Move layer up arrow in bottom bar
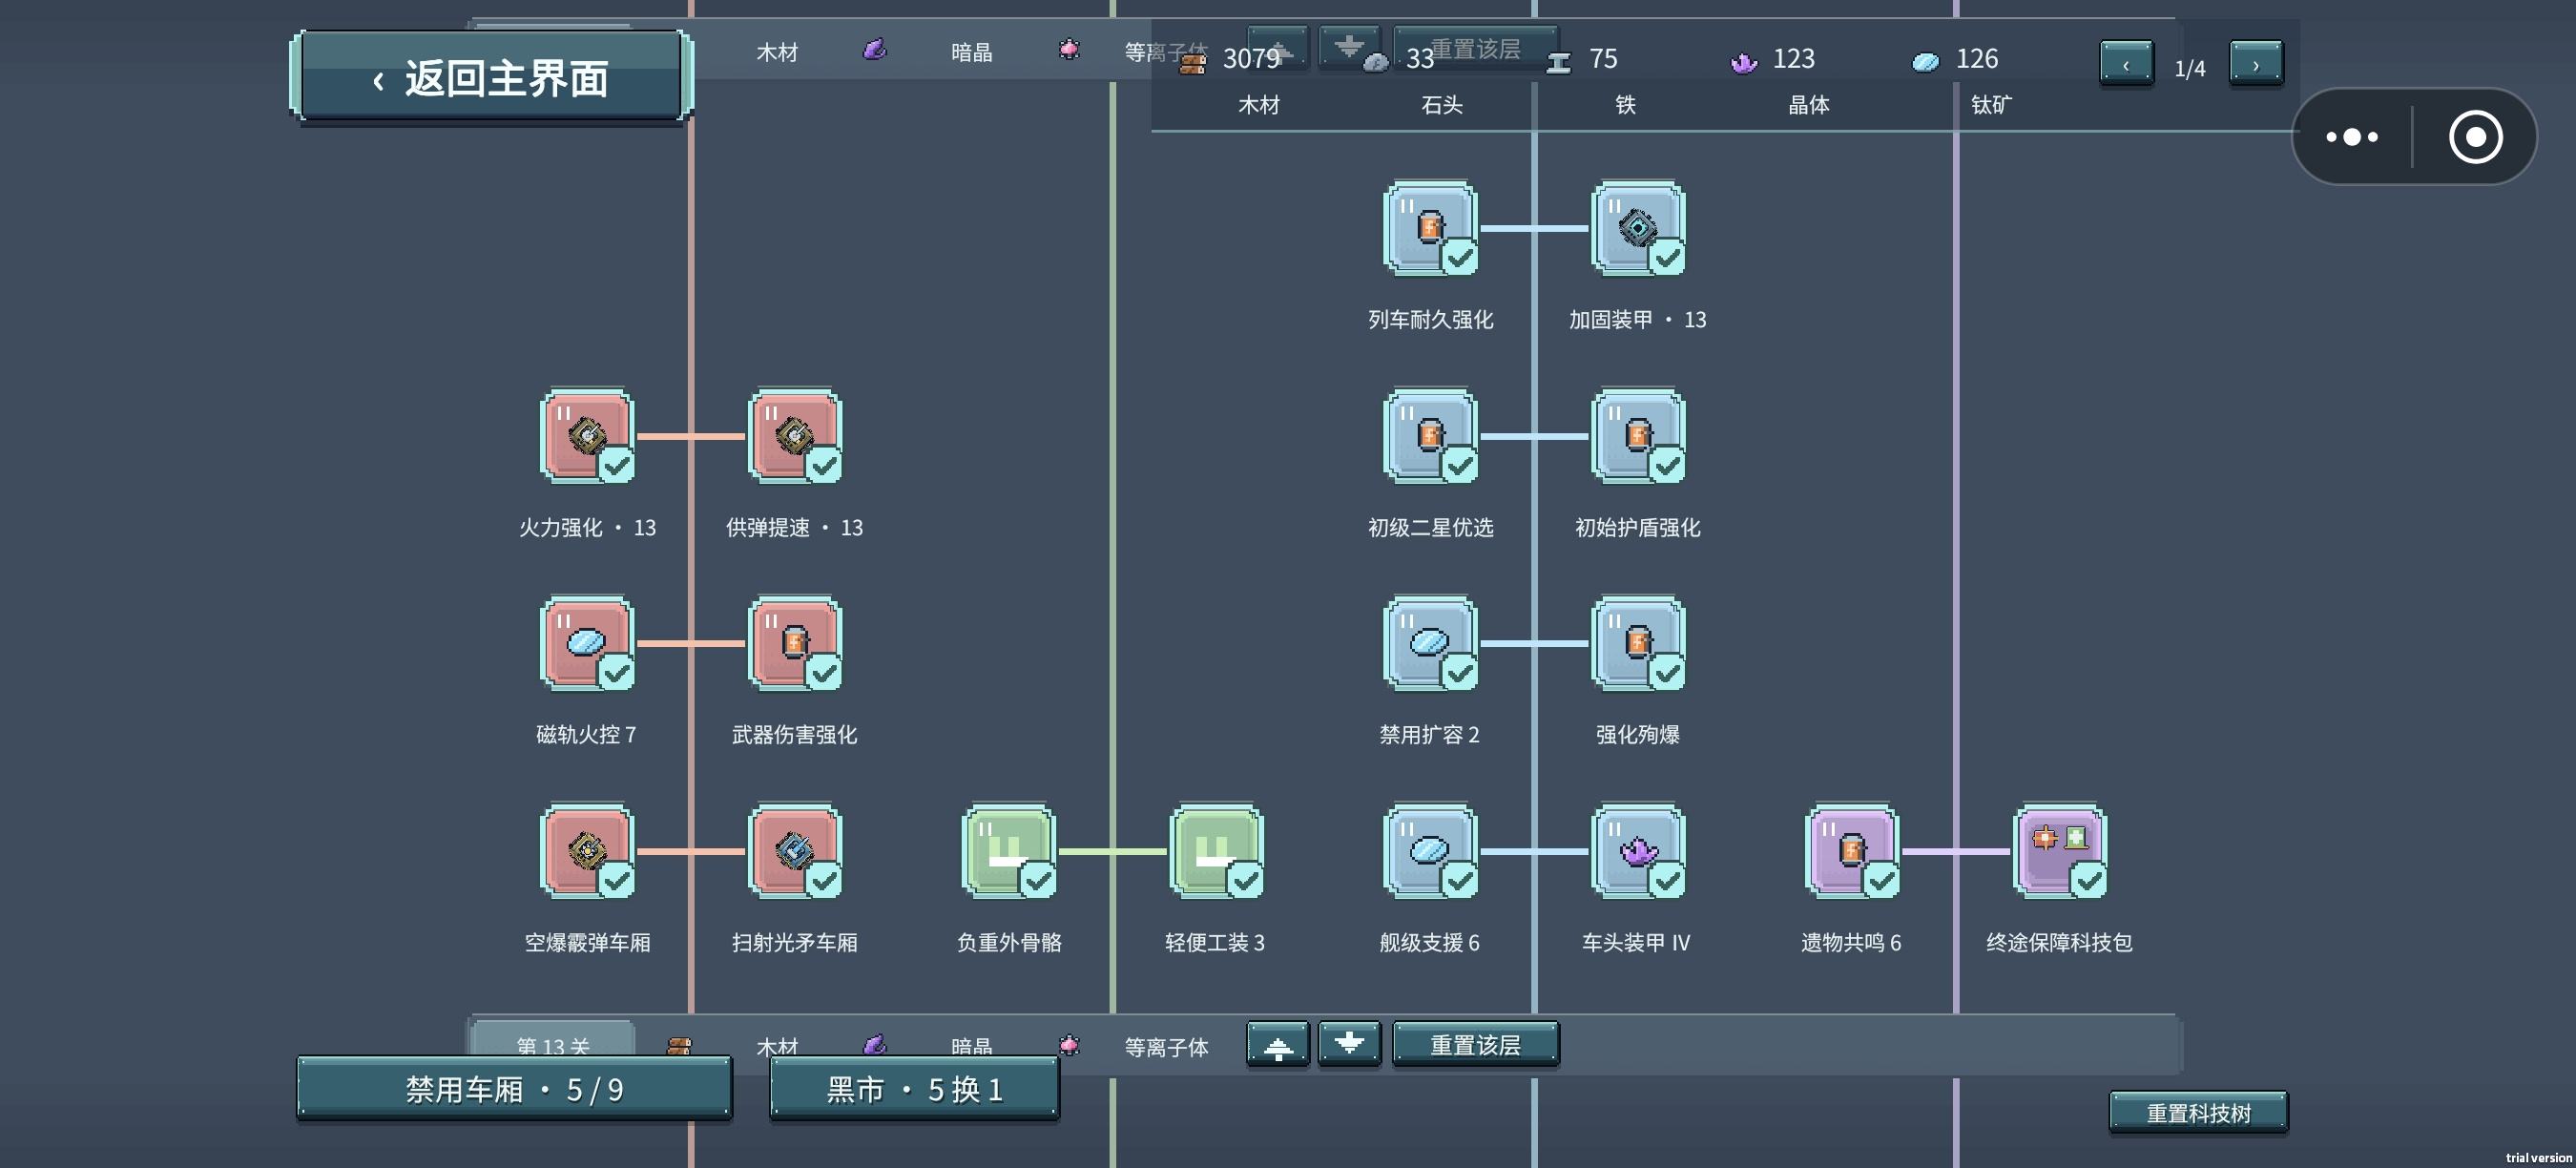2576x1168 pixels. 1278,1046
